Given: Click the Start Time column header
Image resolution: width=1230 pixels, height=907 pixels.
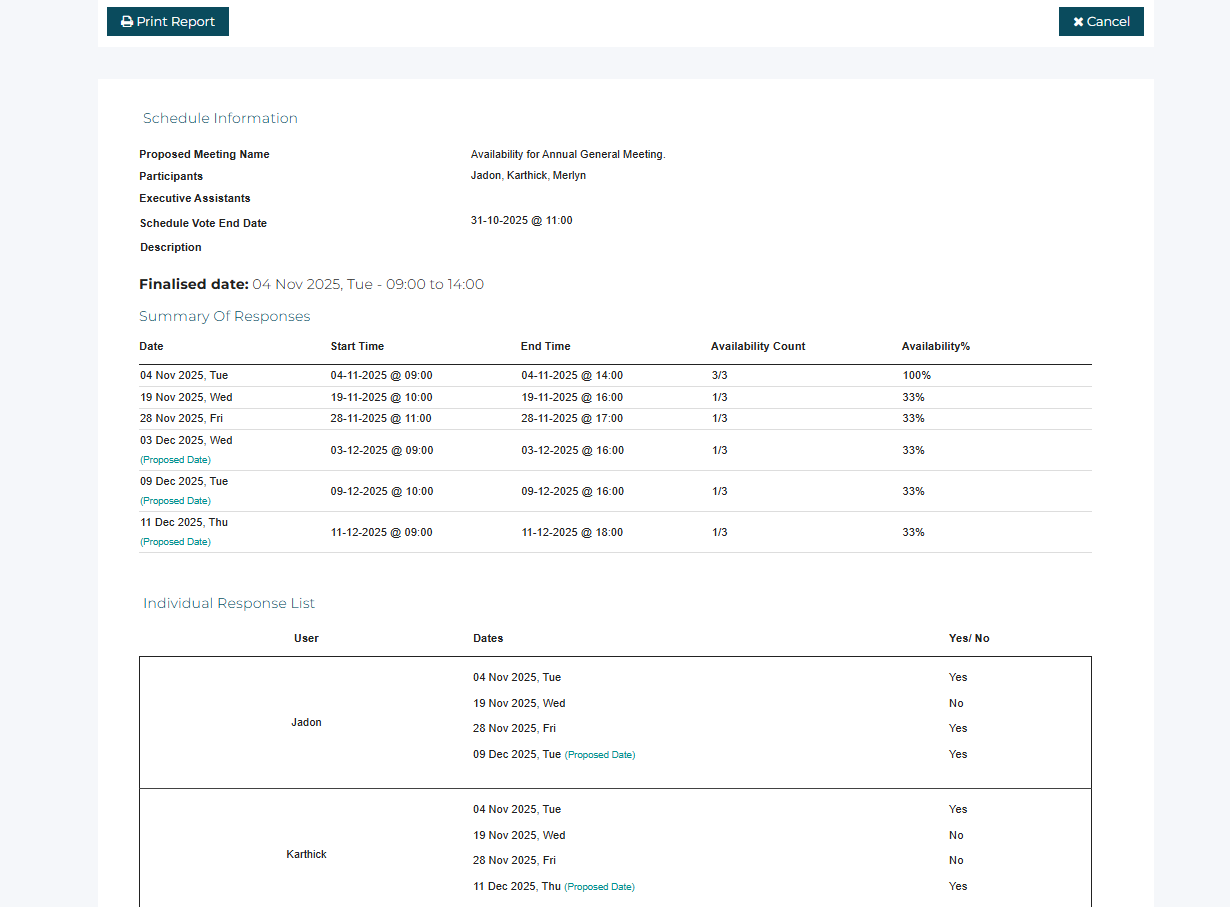Looking at the screenshot, I should tap(357, 346).
